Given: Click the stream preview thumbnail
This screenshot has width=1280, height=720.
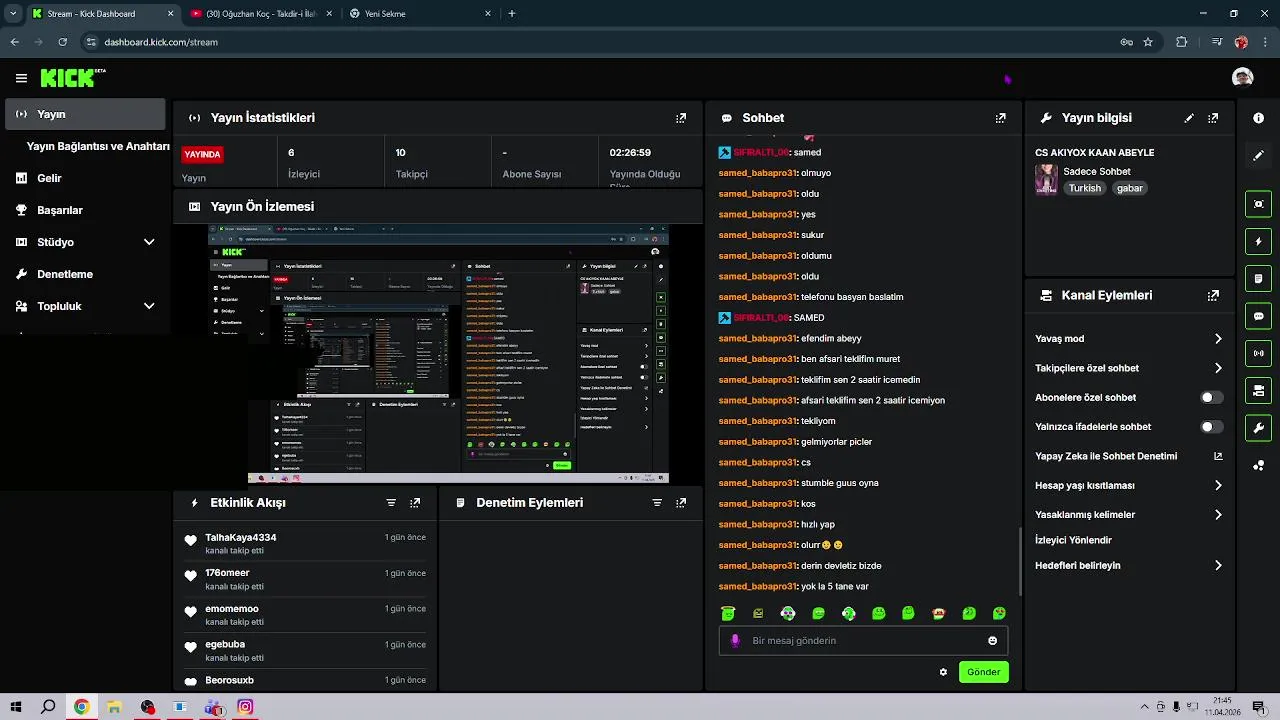Looking at the screenshot, I should coord(438,354).
